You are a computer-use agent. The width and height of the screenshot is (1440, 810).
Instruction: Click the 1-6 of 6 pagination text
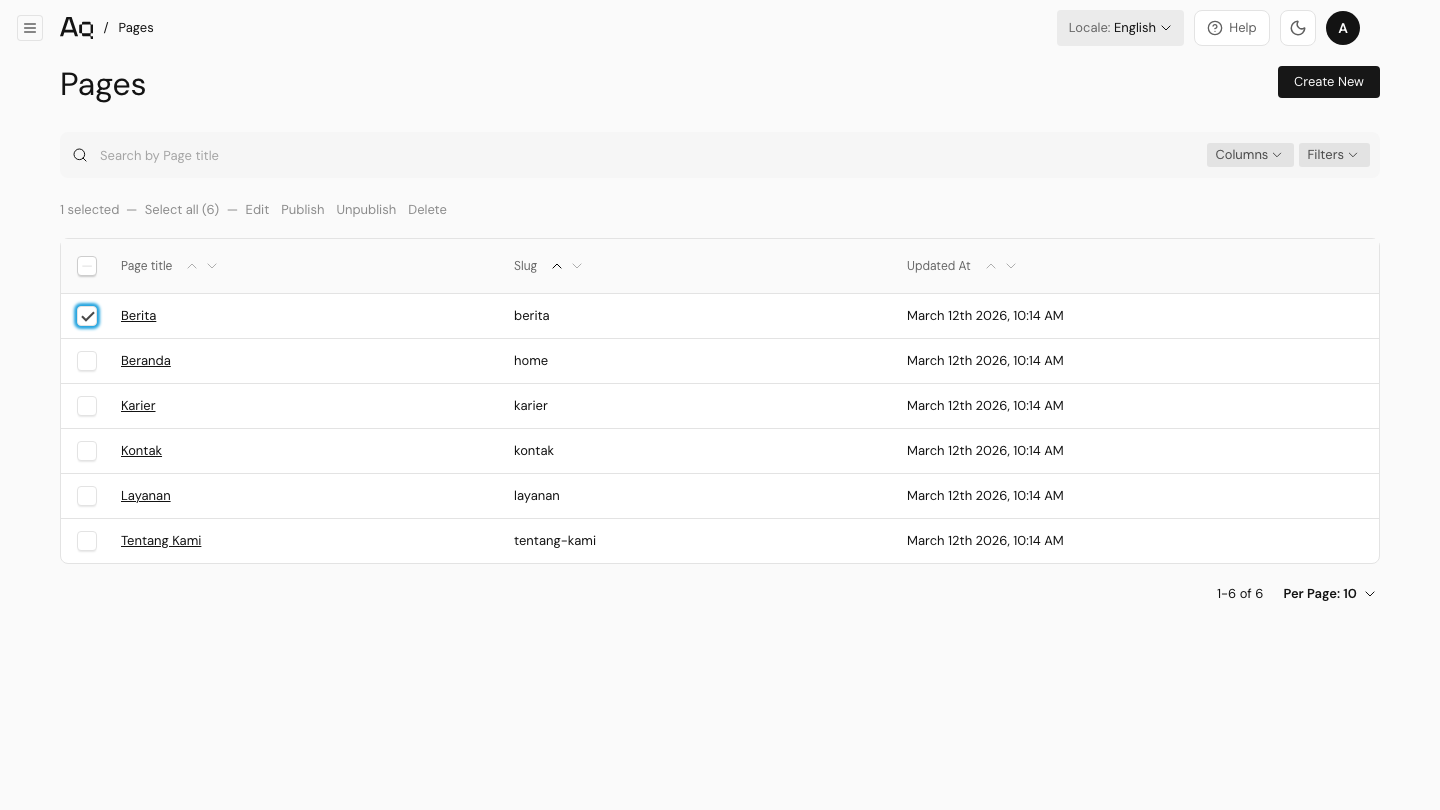[1240, 594]
